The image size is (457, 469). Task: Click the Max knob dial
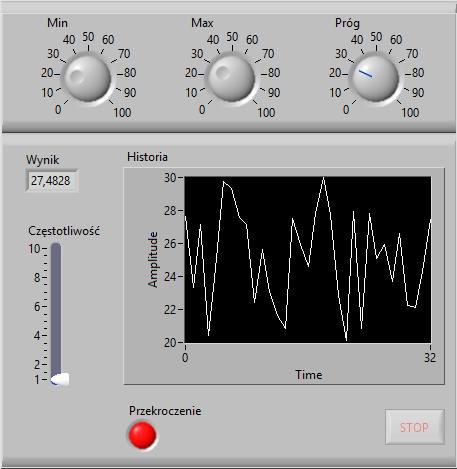pyautogui.click(x=231, y=78)
